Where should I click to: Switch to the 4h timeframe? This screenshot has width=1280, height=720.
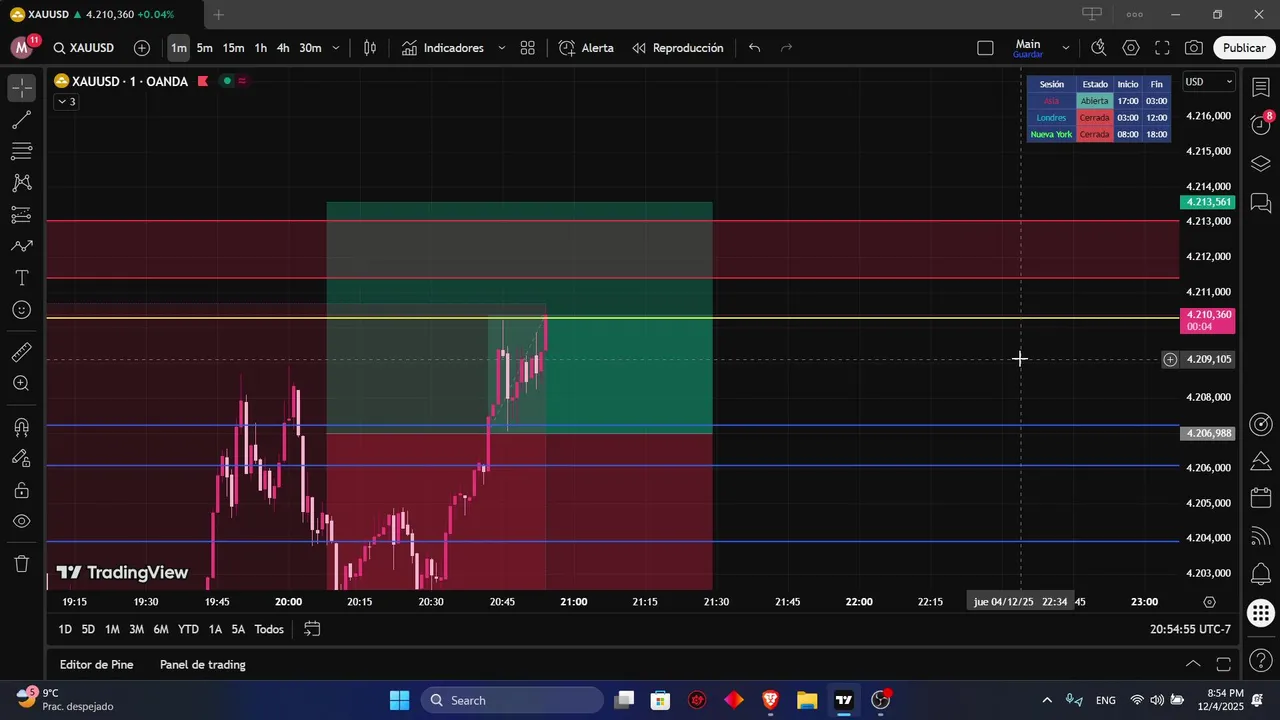283,48
